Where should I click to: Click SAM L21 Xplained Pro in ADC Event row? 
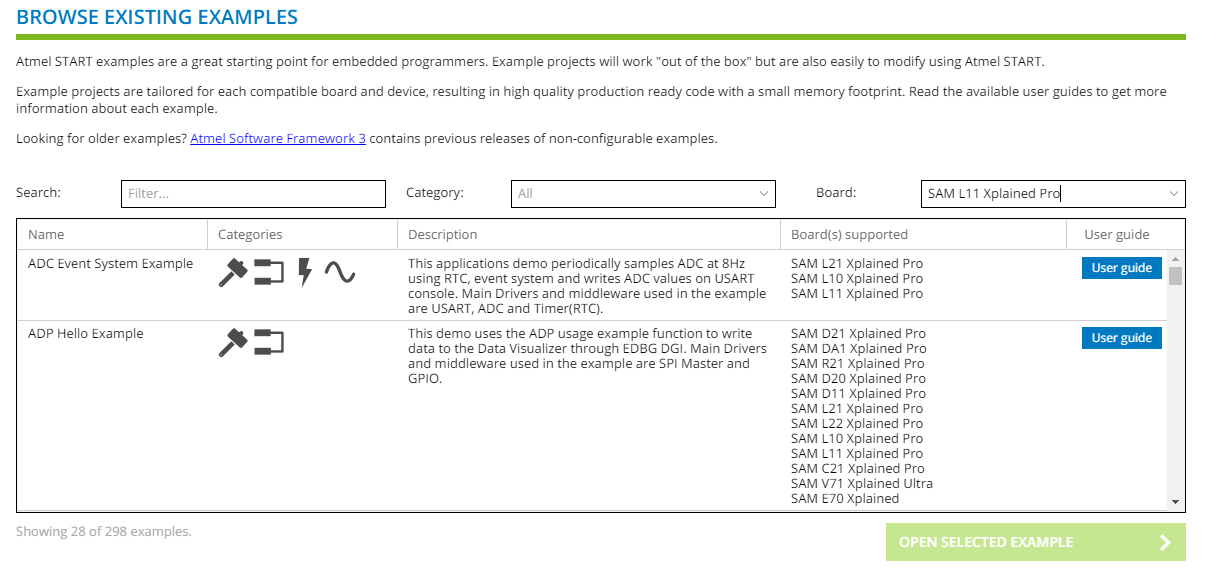[x=857, y=264]
